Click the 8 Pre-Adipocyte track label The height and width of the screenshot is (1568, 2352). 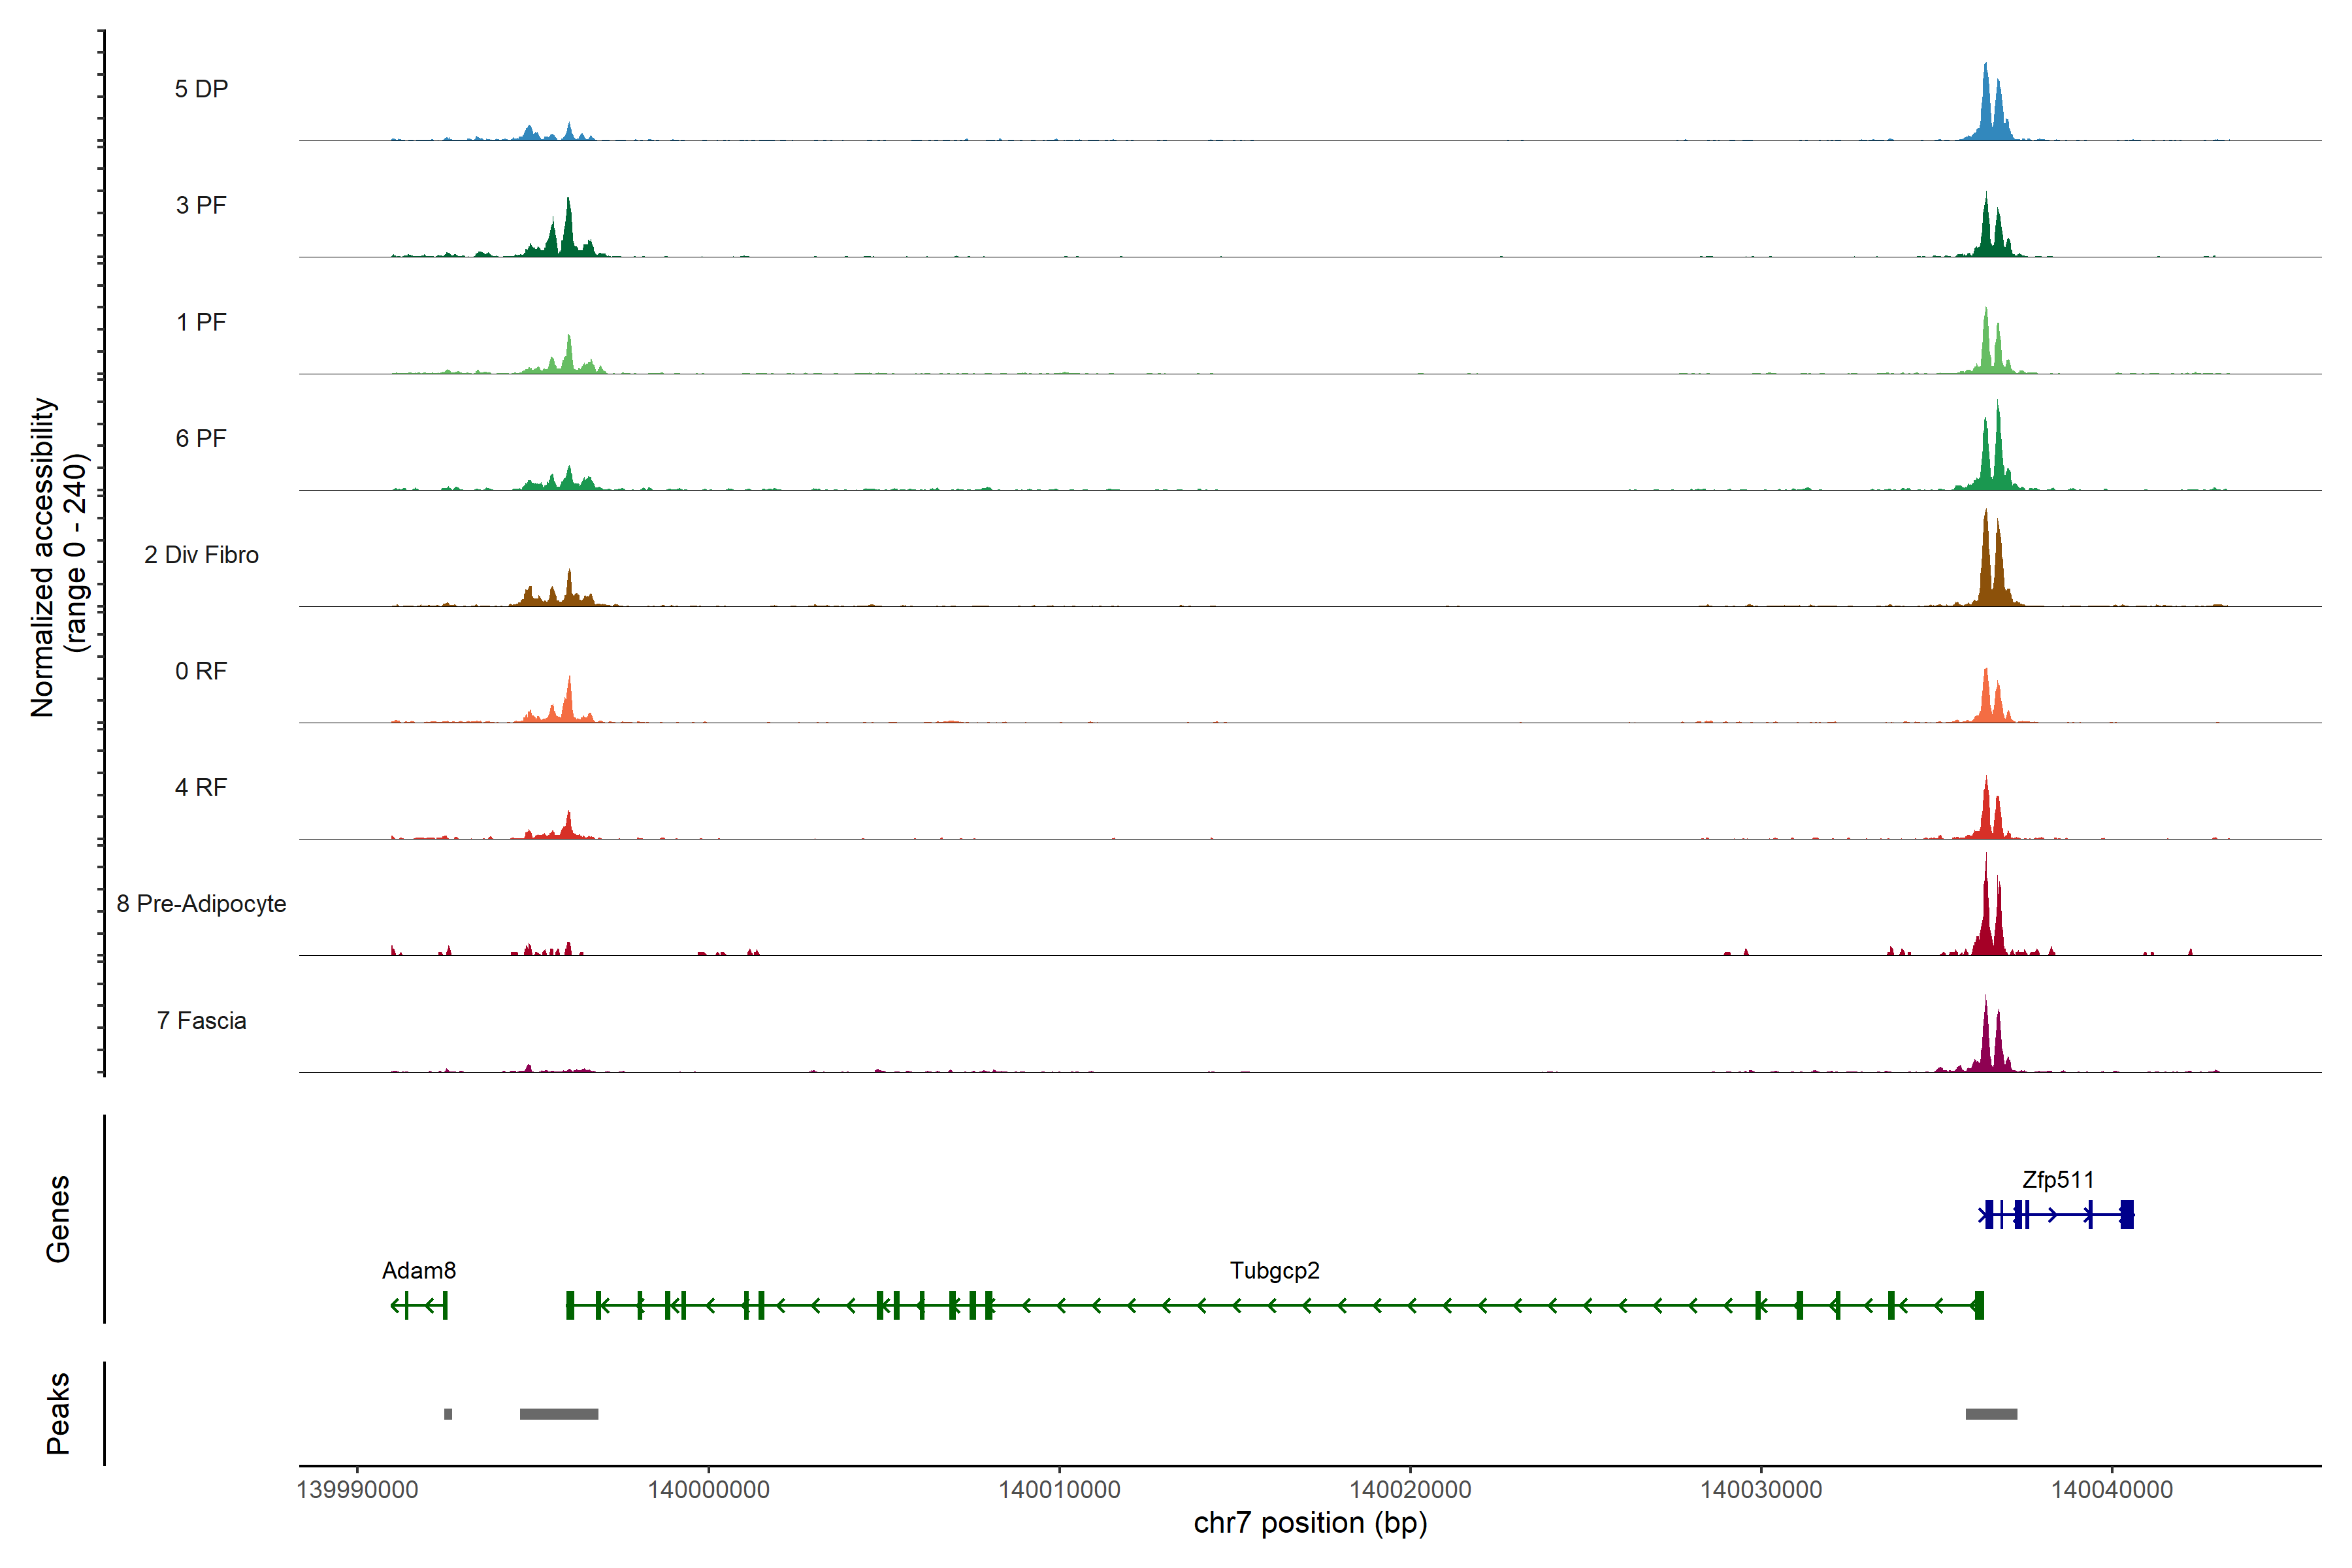click(201, 904)
